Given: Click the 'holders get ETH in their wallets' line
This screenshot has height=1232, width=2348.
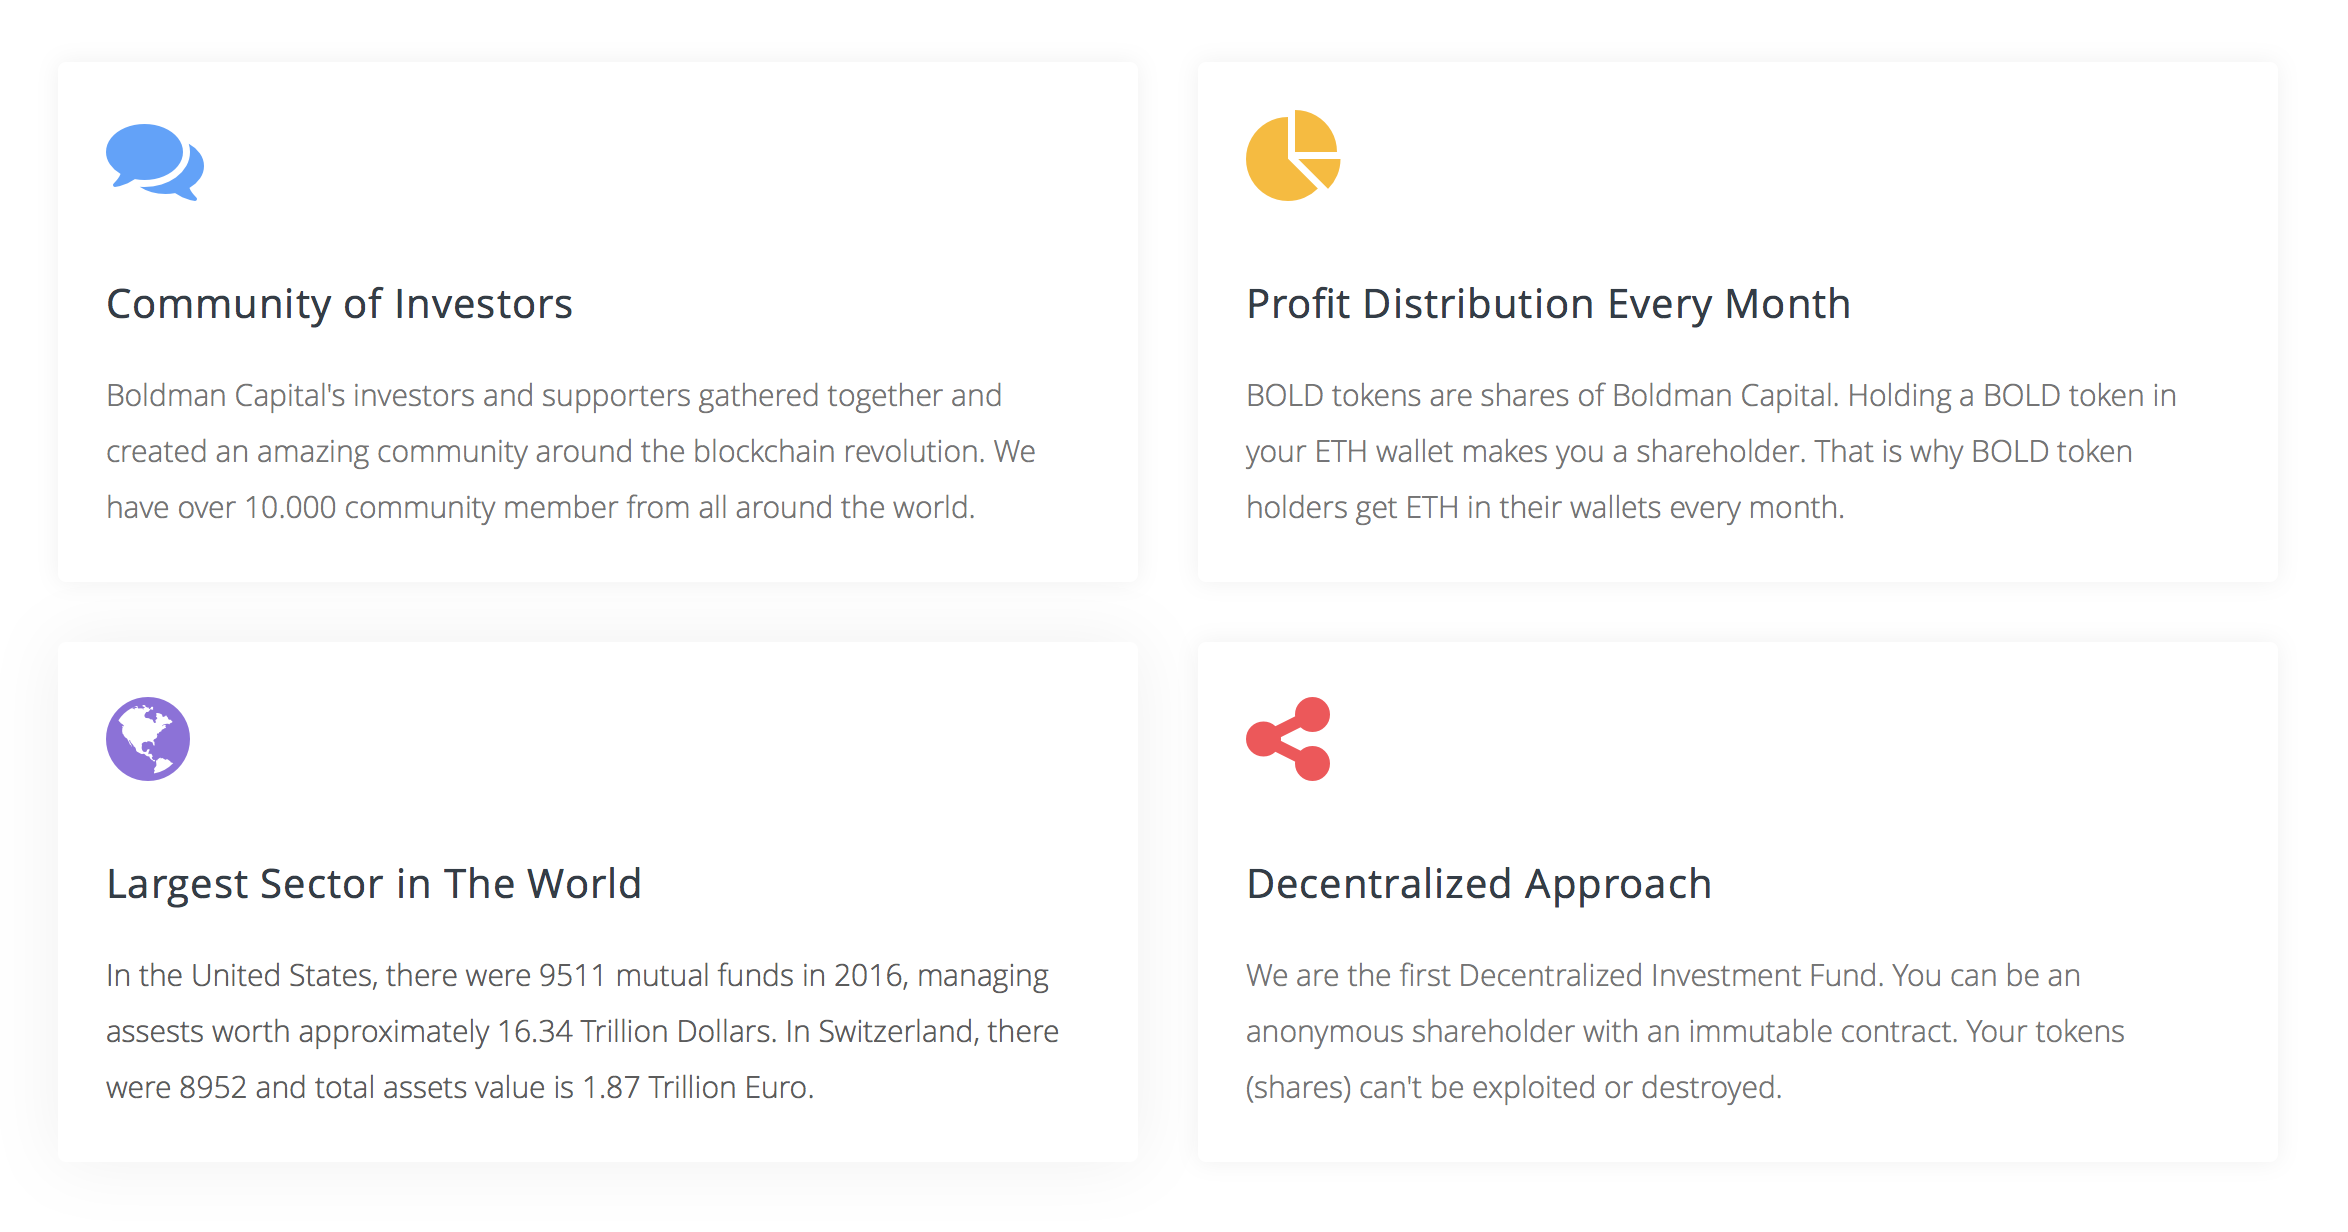Looking at the screenshot, I should click(x=1545, y=508).
